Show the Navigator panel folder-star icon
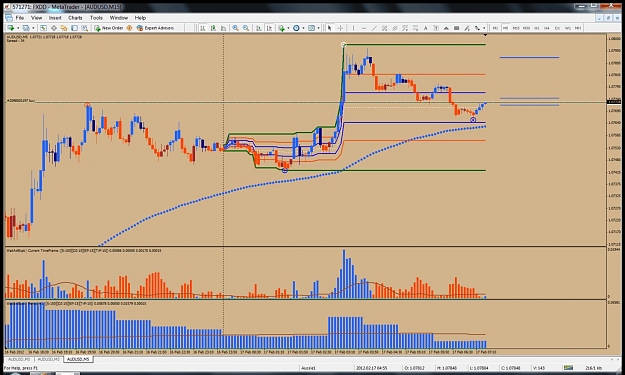Screen dimensions: 625x375 (64, 28)
